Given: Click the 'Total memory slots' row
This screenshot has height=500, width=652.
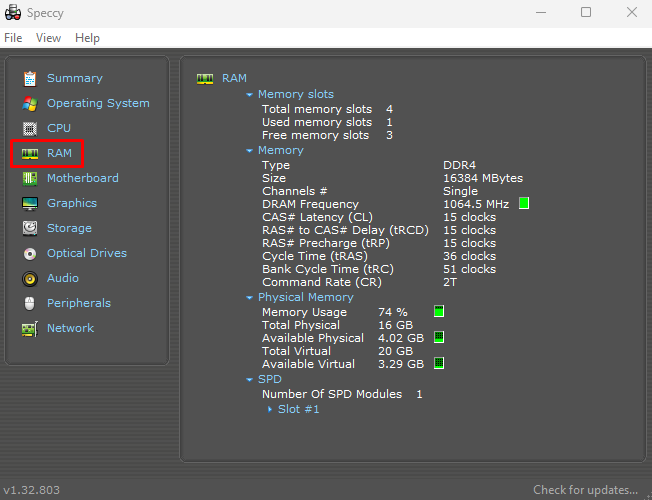Looking at the screenshot, I should coord(328,109).
